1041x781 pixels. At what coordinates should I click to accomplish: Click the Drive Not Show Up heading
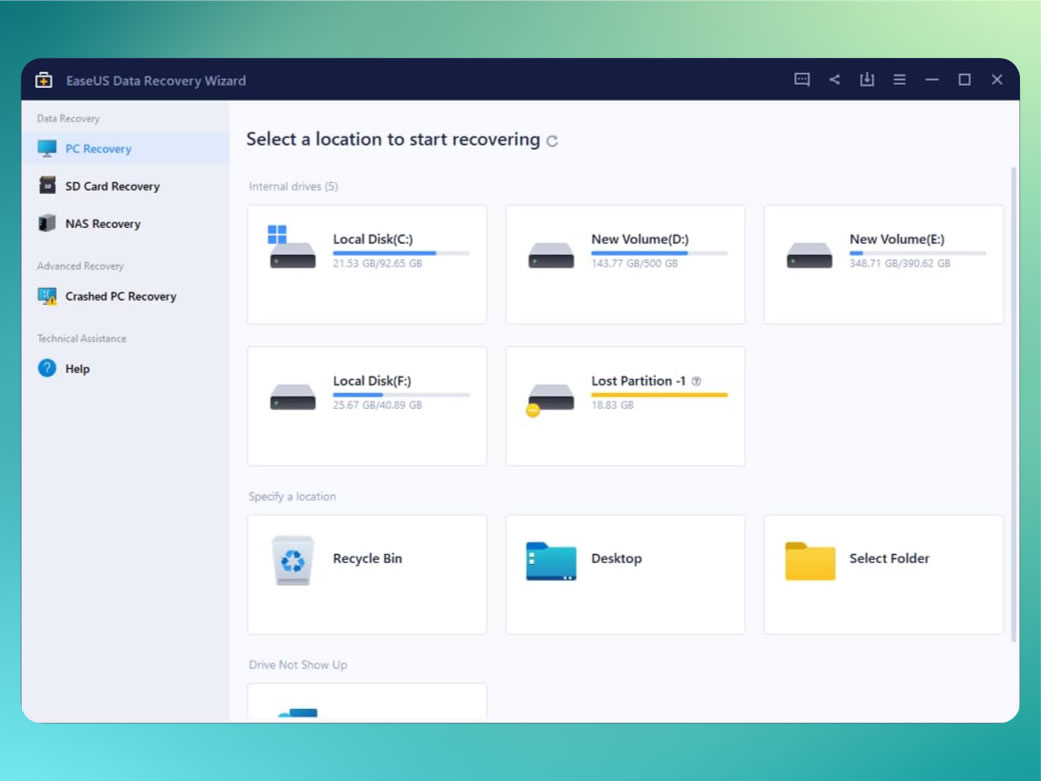(298, 665)
